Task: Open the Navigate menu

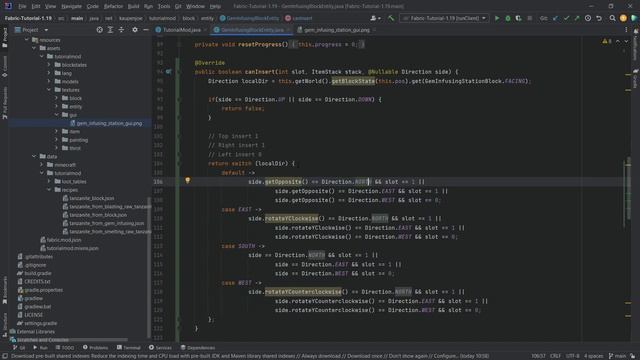Action: tap(71, 6)
